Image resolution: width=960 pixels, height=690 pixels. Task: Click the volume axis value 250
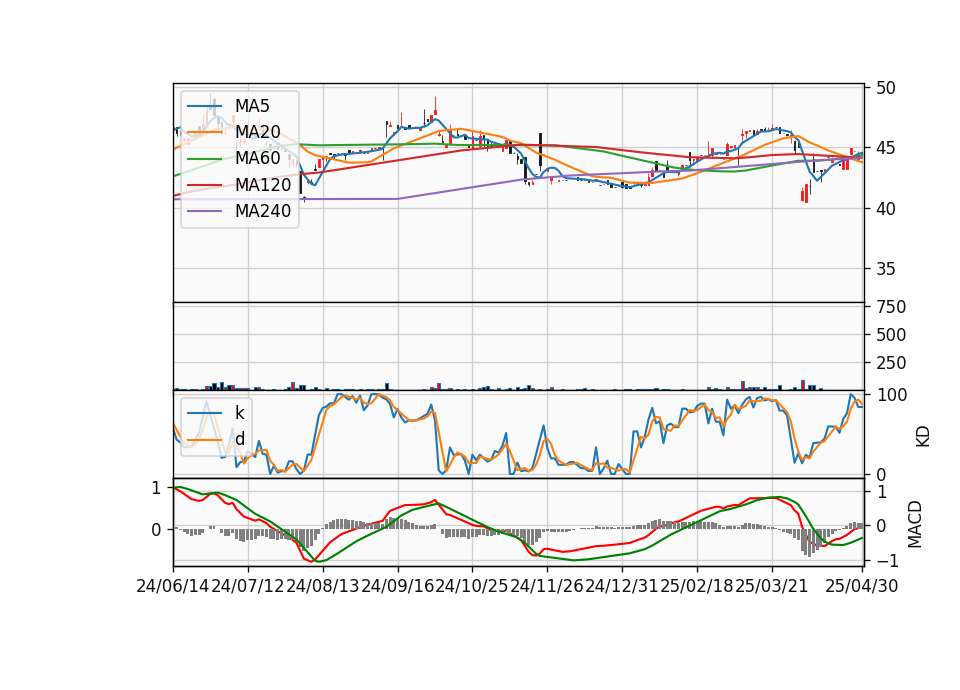891,363
